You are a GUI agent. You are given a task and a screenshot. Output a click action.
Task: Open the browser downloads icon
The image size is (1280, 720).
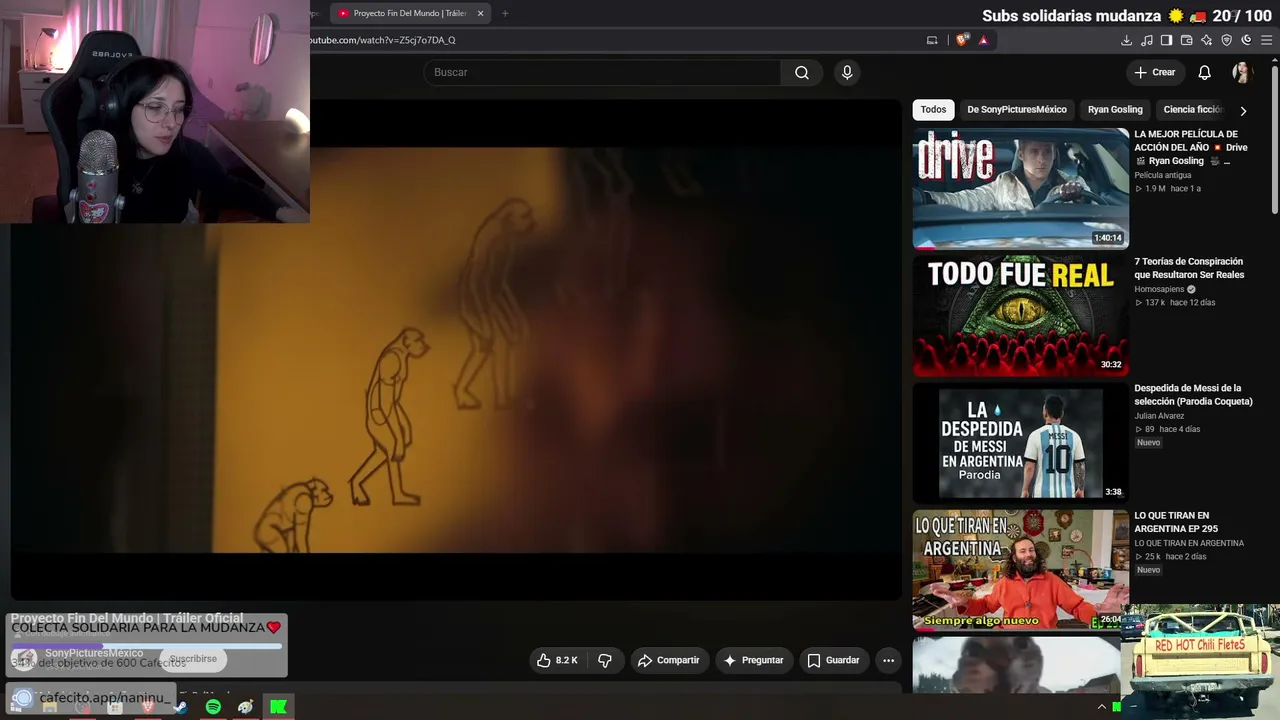[x=1126, y=40]
